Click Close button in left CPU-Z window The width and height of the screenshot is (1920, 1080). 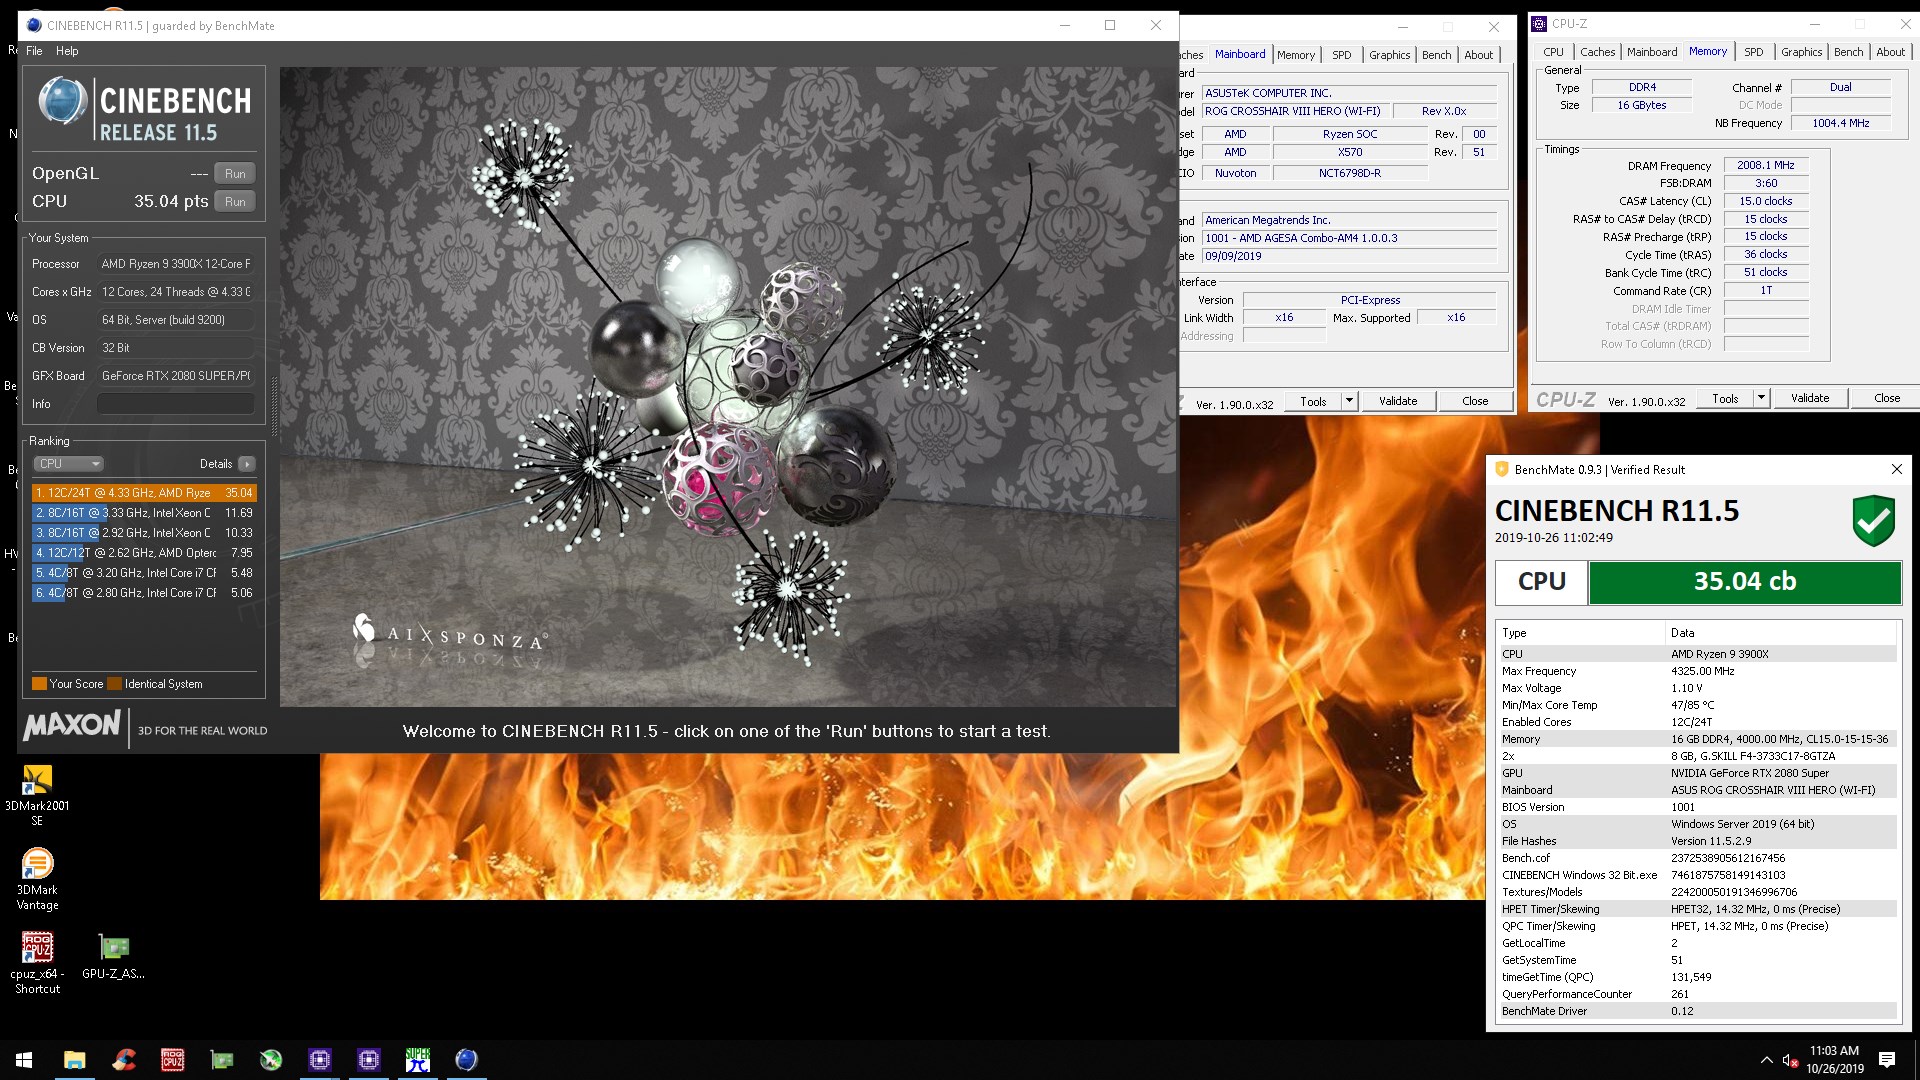pos(1475,401)
